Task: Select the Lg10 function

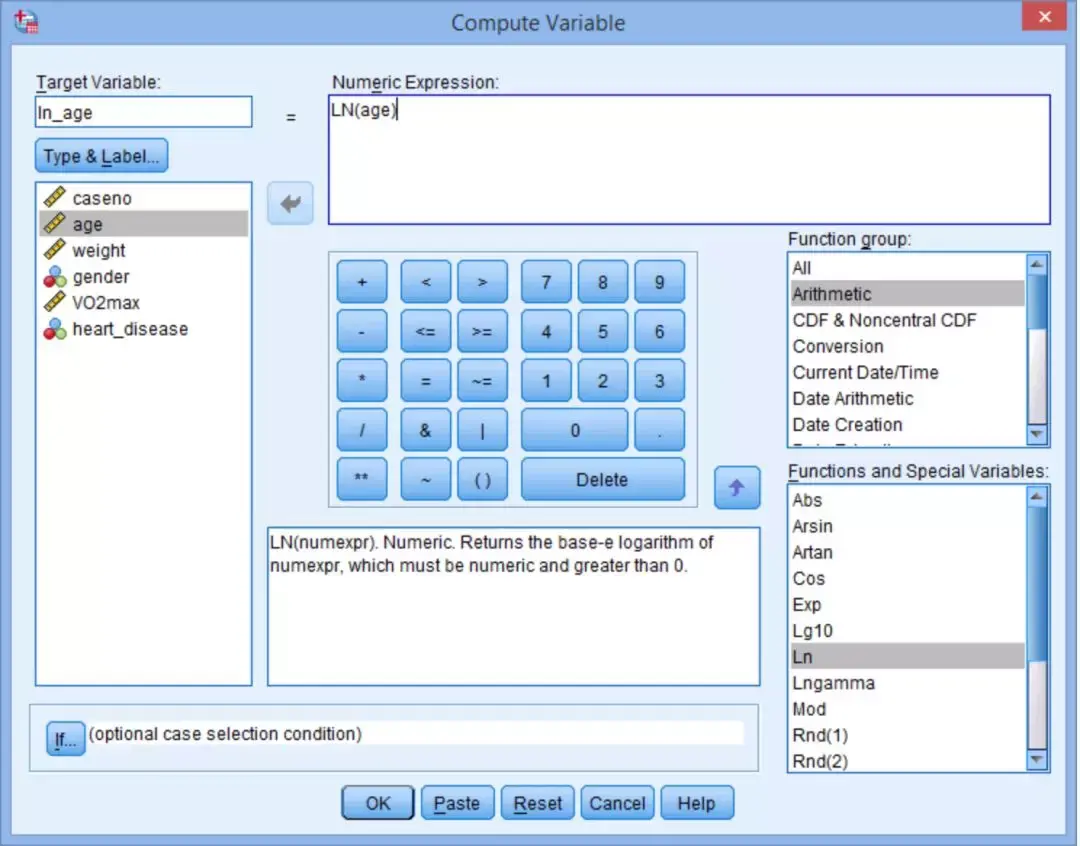Action: pos(907,631)
